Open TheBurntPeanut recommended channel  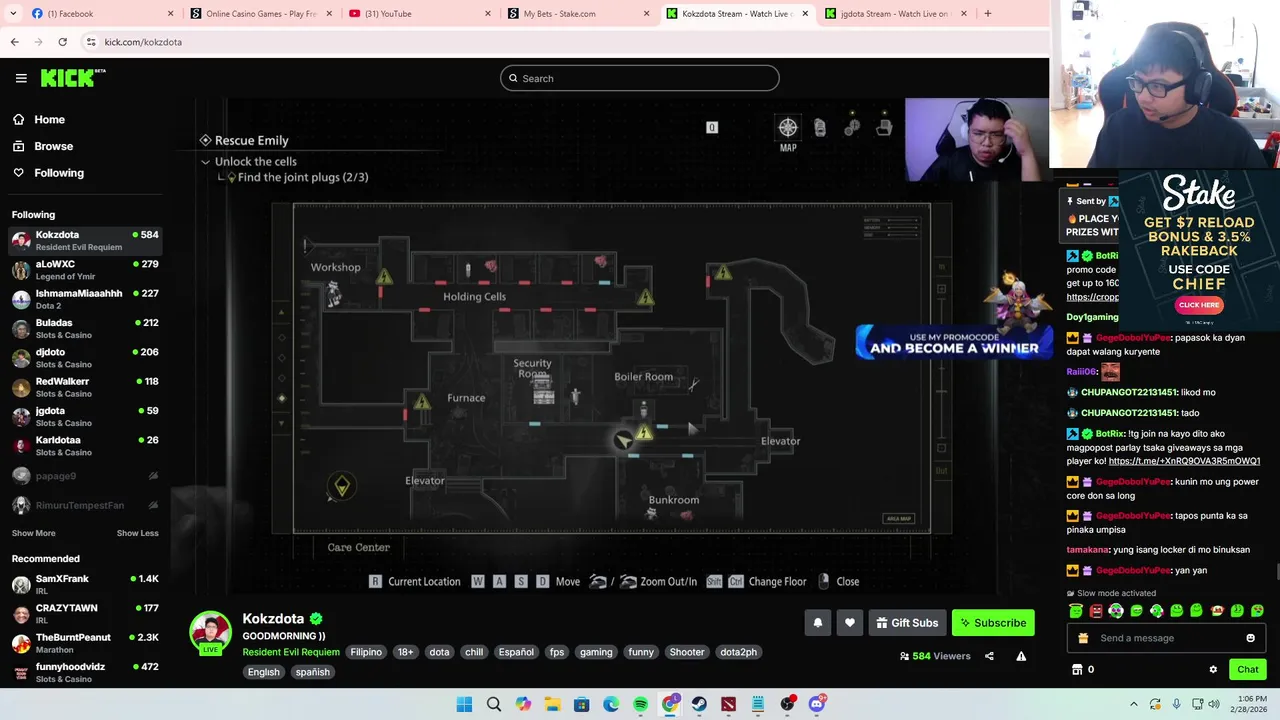tap(85, 643)
